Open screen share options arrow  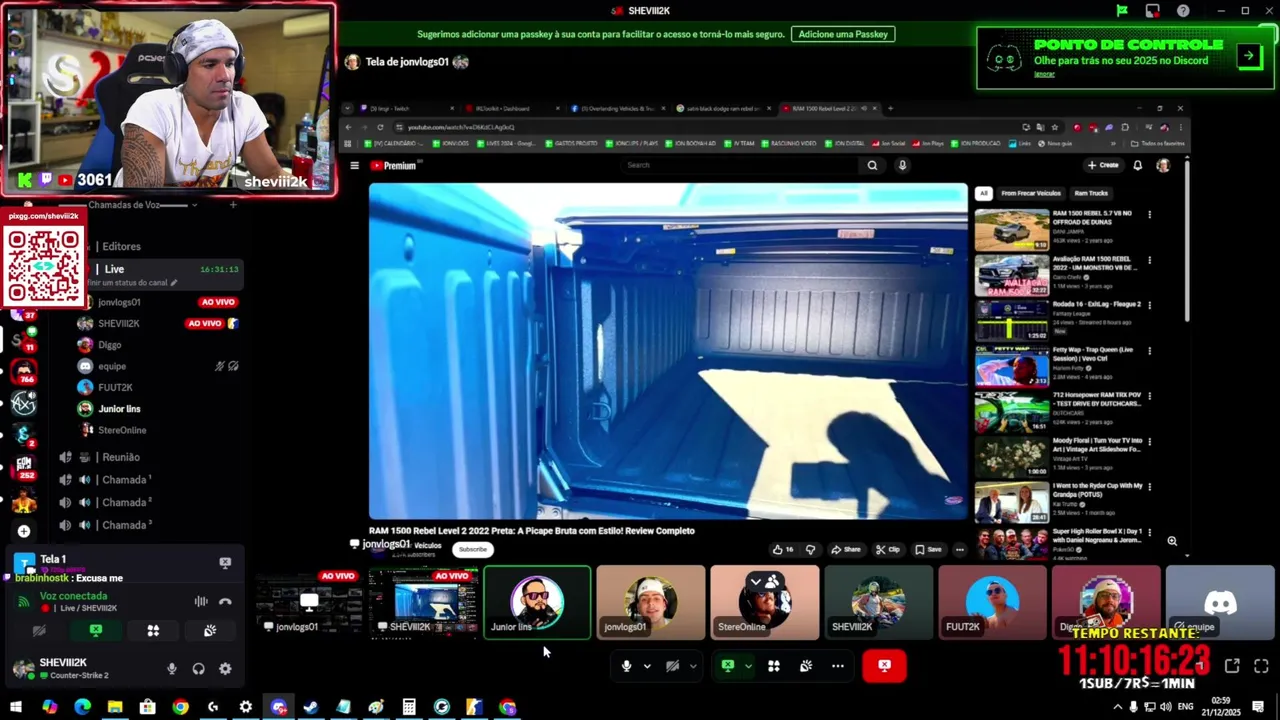tap(748, 666)
